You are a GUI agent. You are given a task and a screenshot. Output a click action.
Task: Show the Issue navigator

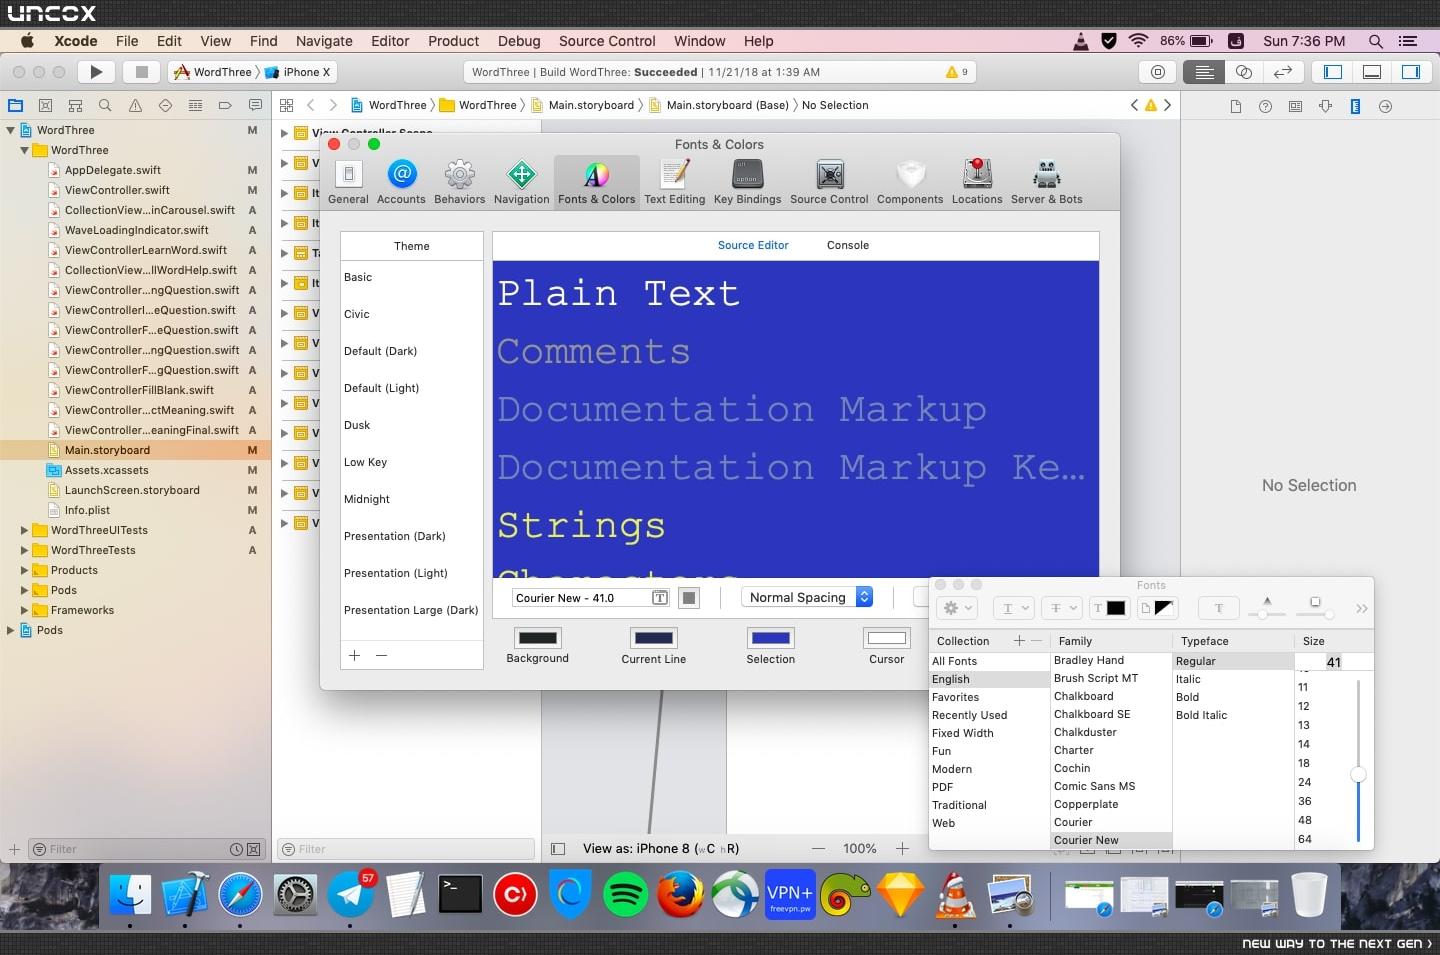coord(135,105)
